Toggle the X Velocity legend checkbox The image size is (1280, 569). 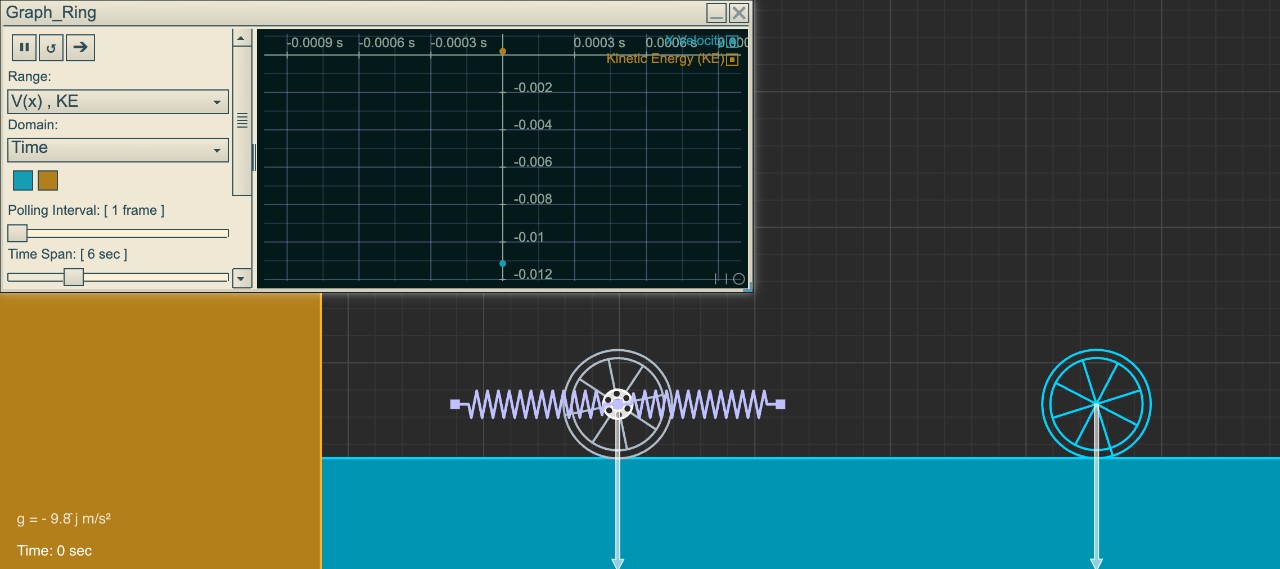click(732, 42)
